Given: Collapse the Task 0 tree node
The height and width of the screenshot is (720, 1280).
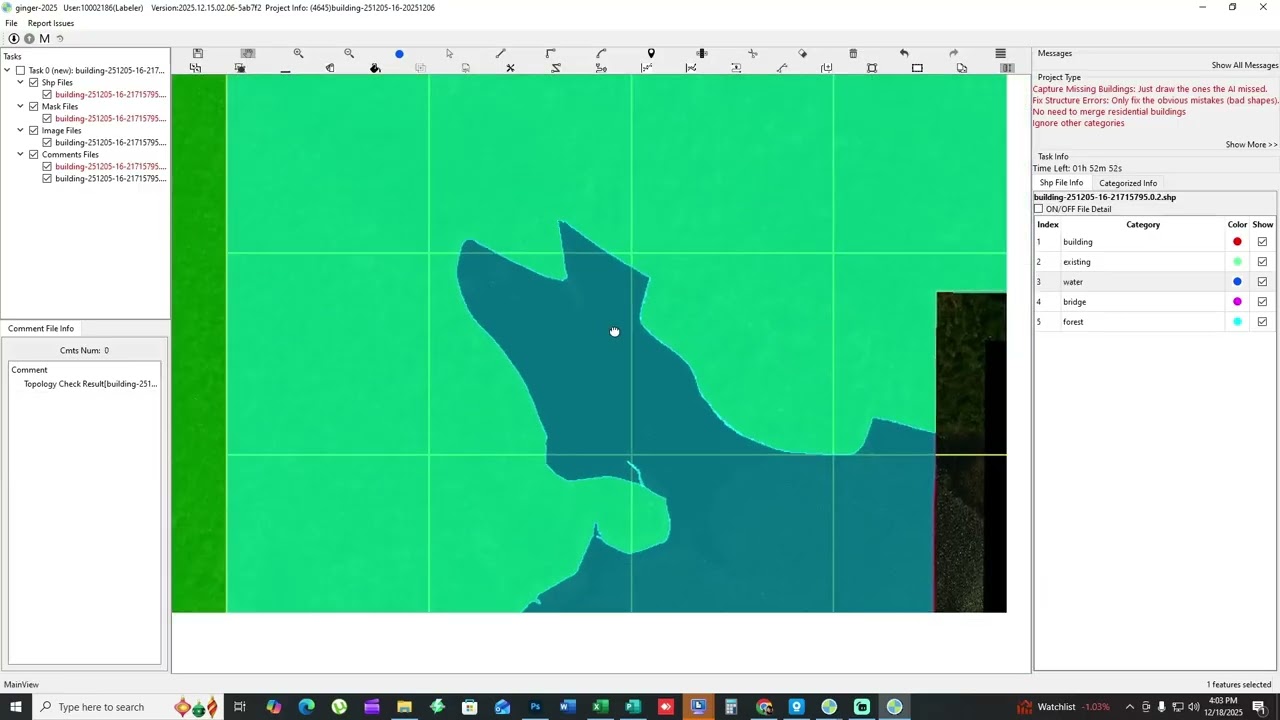Looking at the screenshot, I should point(7,71).
